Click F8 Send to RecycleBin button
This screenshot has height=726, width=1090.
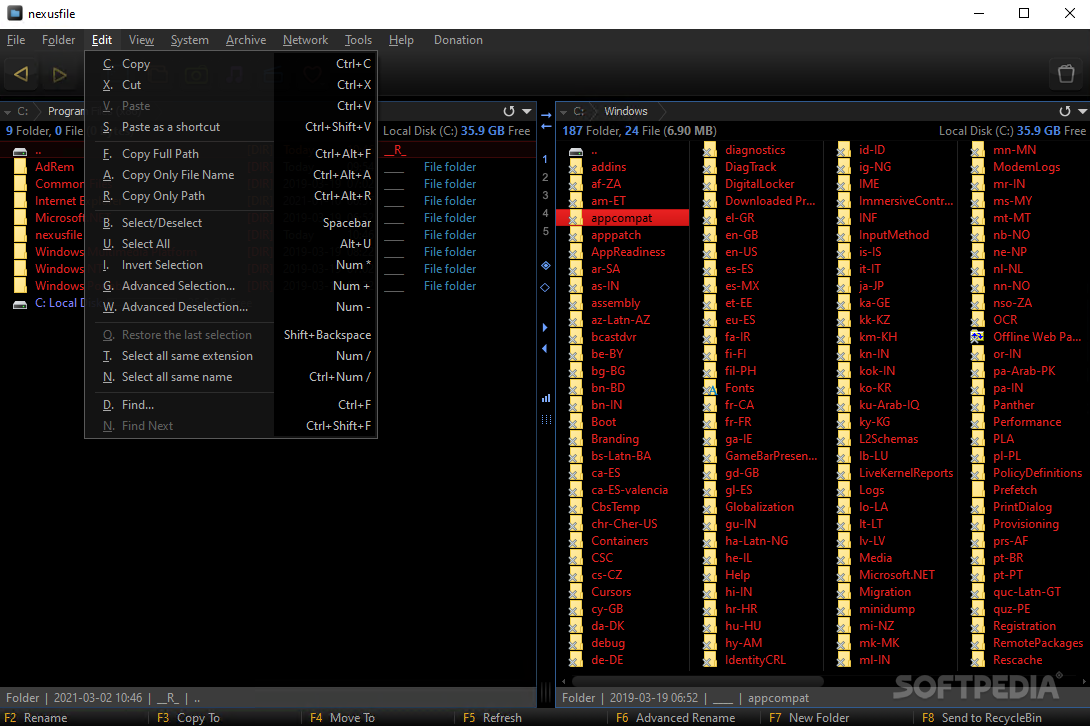tap(982, 718)
